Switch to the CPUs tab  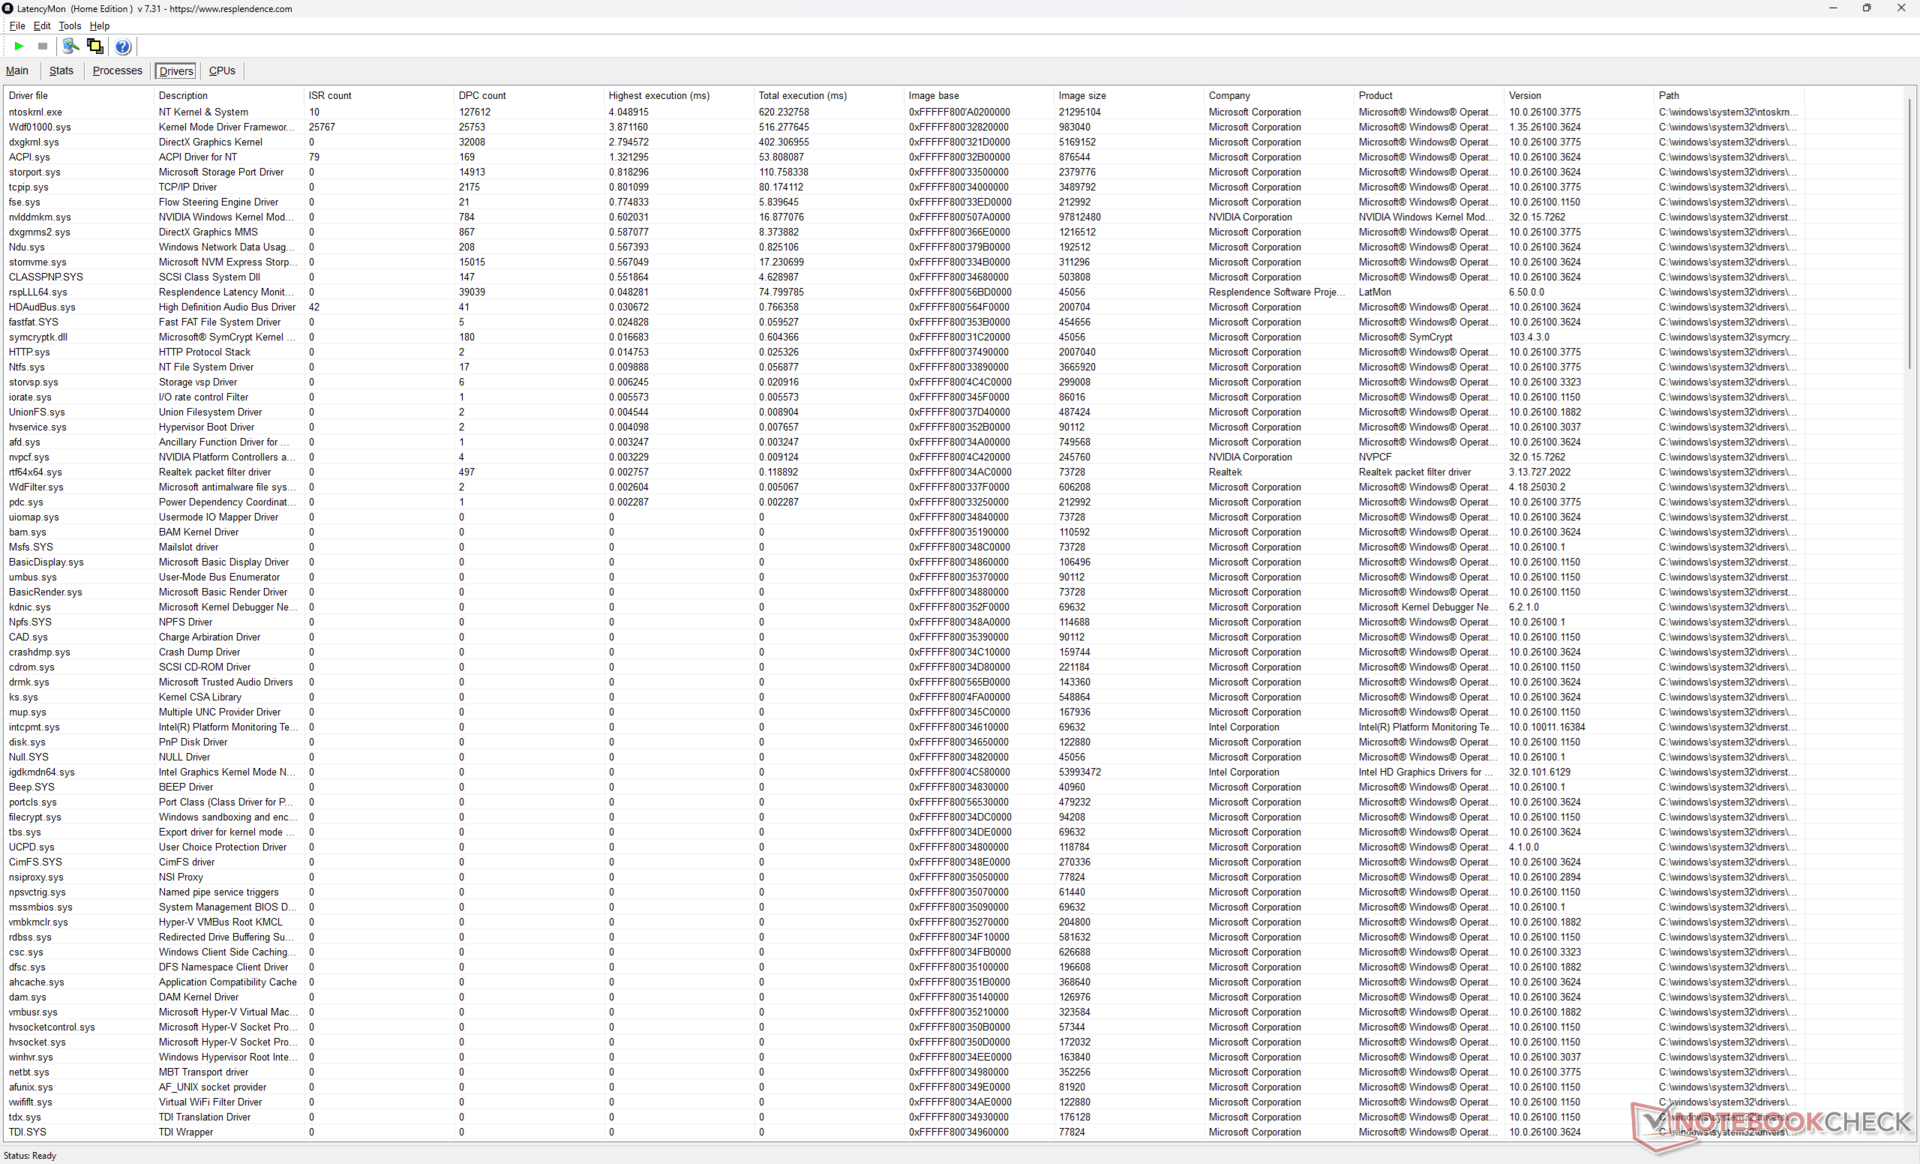[222, 71]
